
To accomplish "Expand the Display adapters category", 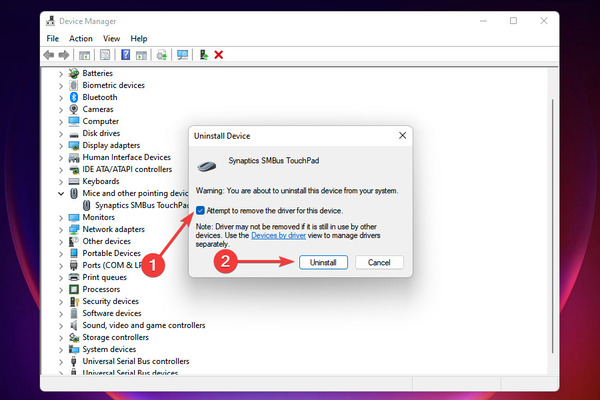I will 61,145.
